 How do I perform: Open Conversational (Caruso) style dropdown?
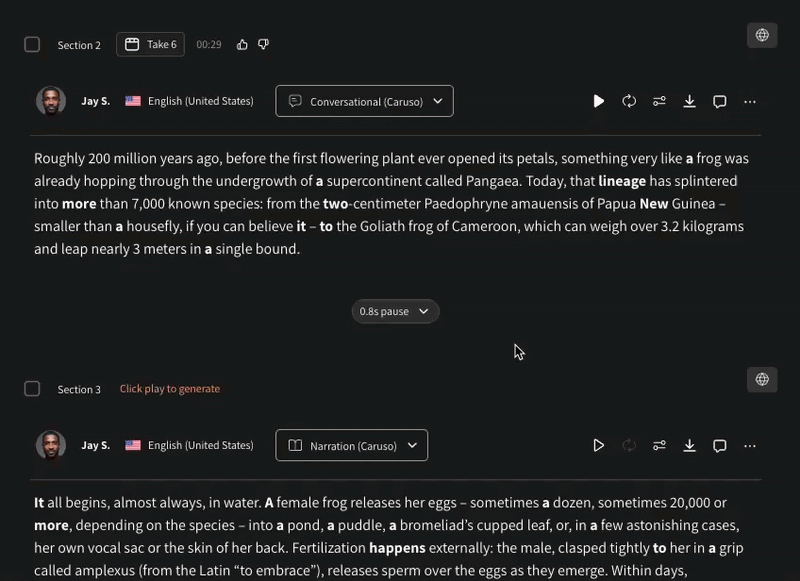point(364,101)
